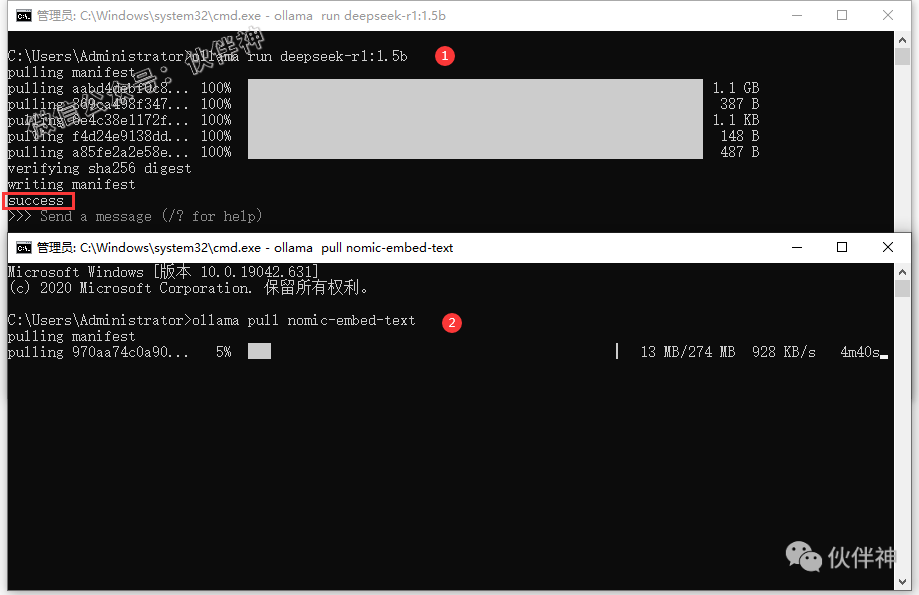Click the deepseek-r1 window title text
Viewport: 919px width, 595px height.
click(241, 16)
